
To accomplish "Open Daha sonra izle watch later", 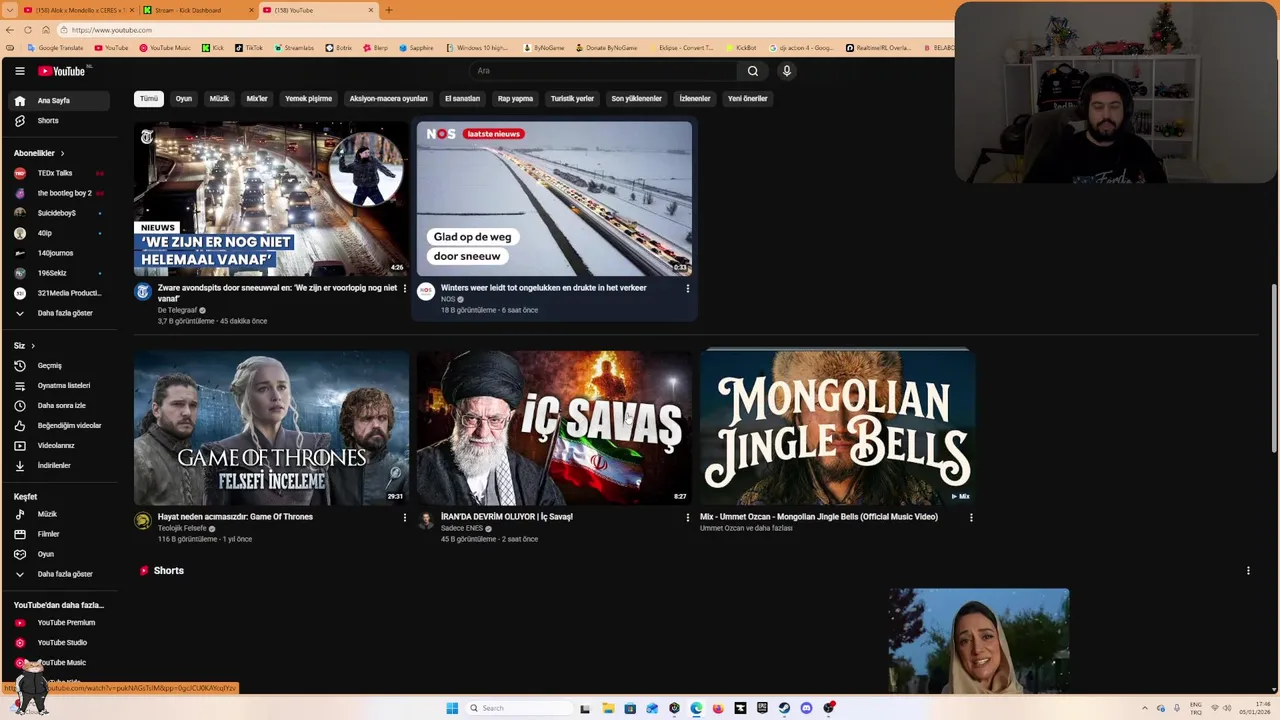I will coord(59,405).
